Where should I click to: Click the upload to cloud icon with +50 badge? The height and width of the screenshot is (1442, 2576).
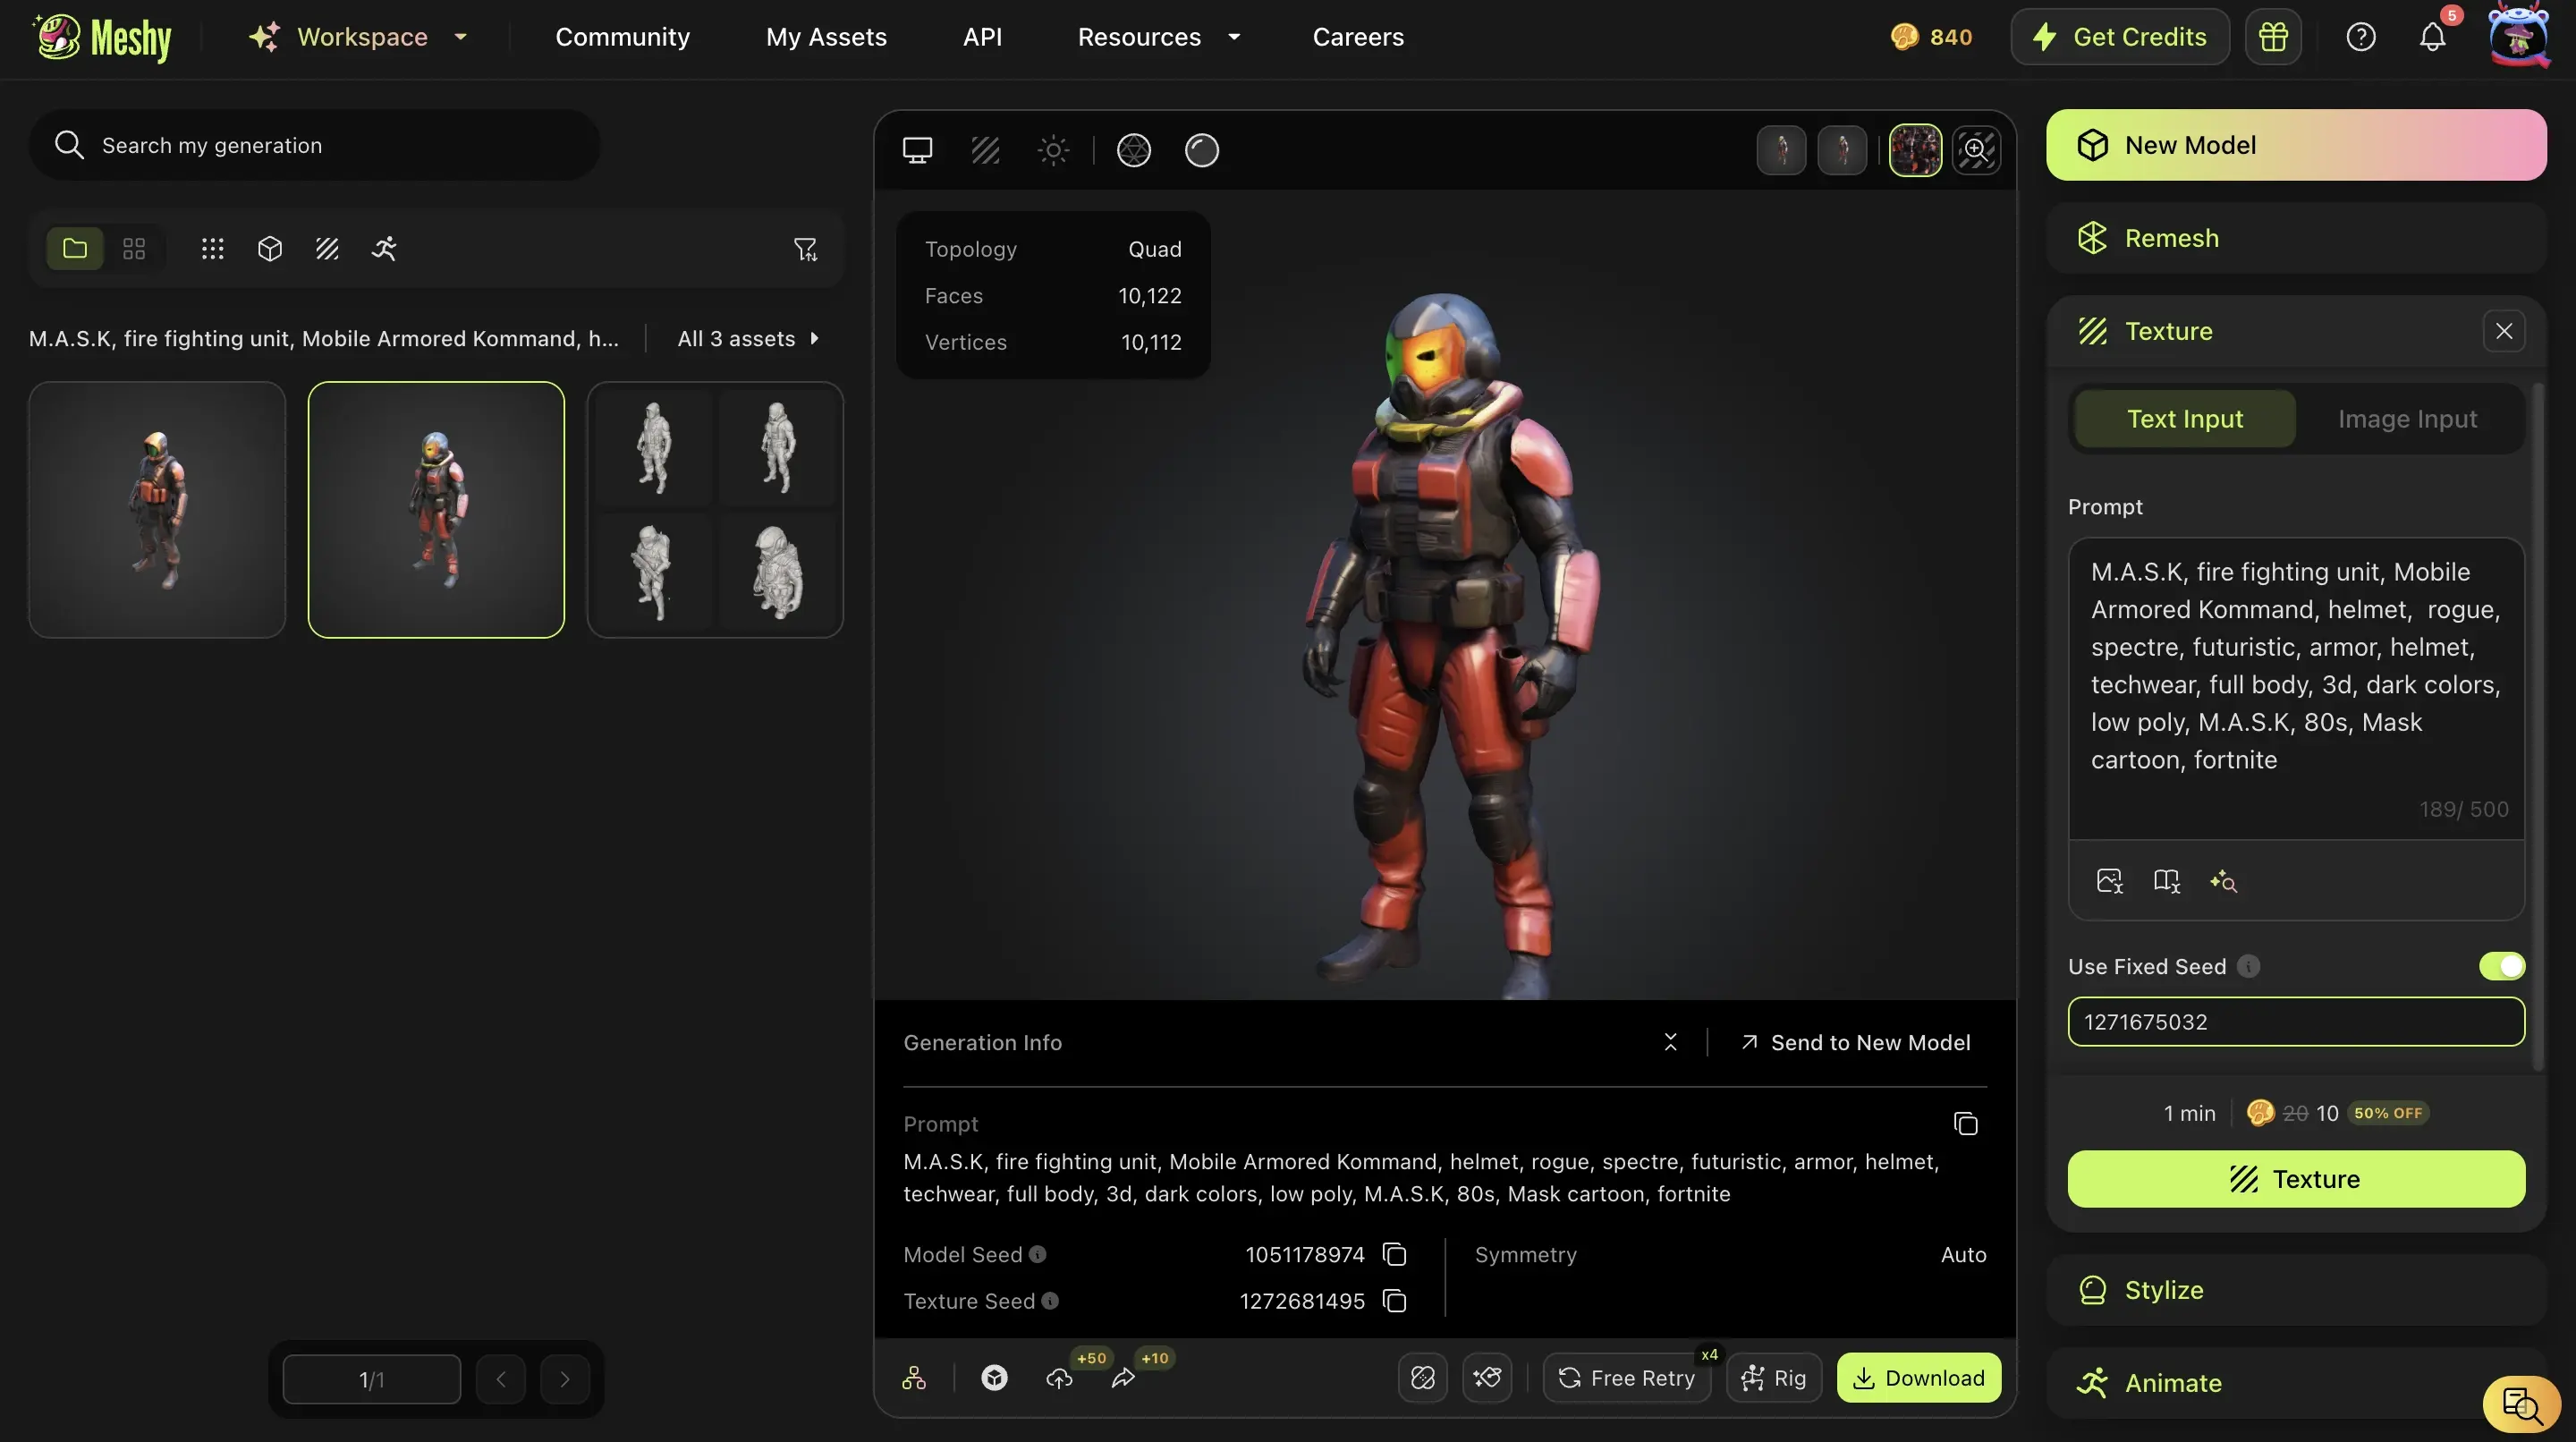tap(1060, 1378)
